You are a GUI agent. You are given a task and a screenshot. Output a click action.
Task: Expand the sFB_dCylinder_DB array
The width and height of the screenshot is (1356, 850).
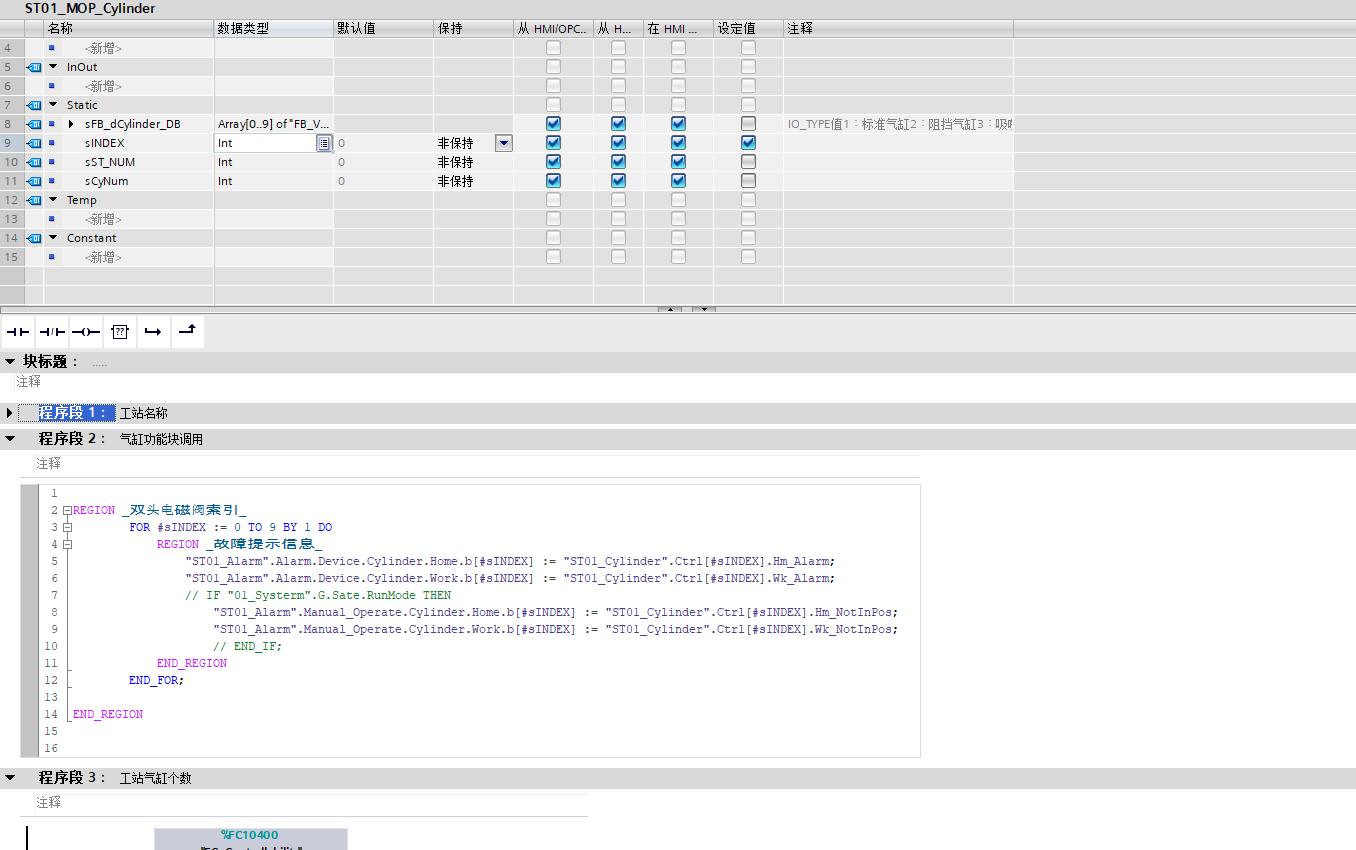pos(71,124)
